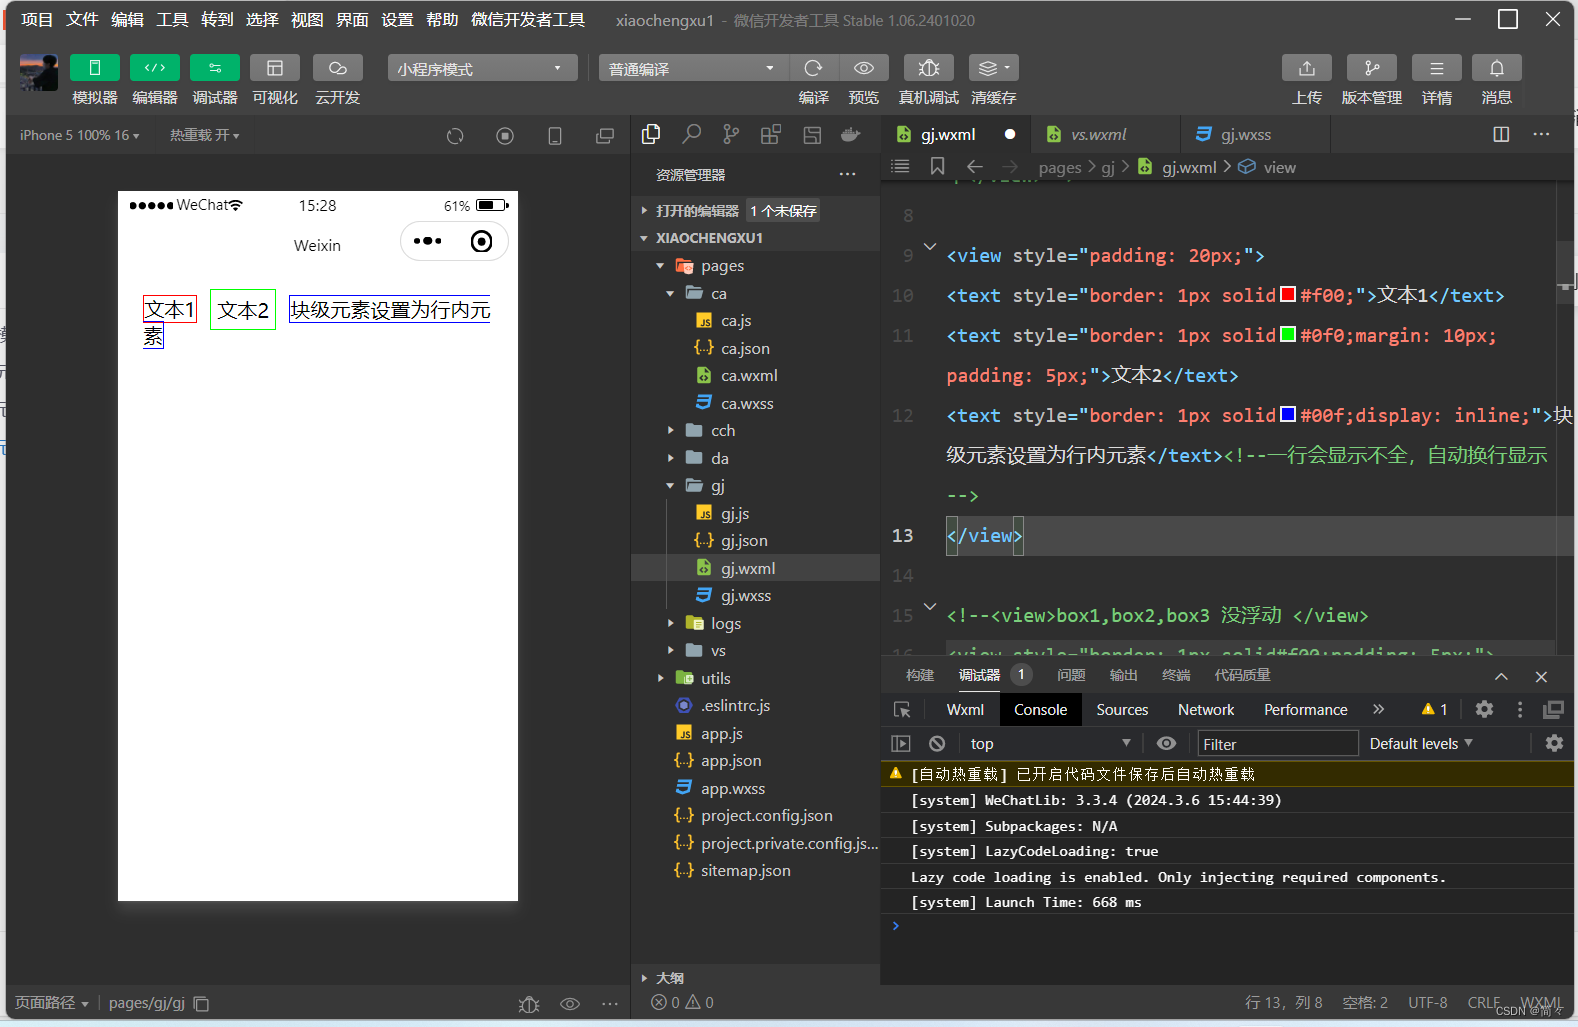Click the element inspect picker icon
The width and height of the screenshot is (1578, 1027).
[x=902, y=709]
